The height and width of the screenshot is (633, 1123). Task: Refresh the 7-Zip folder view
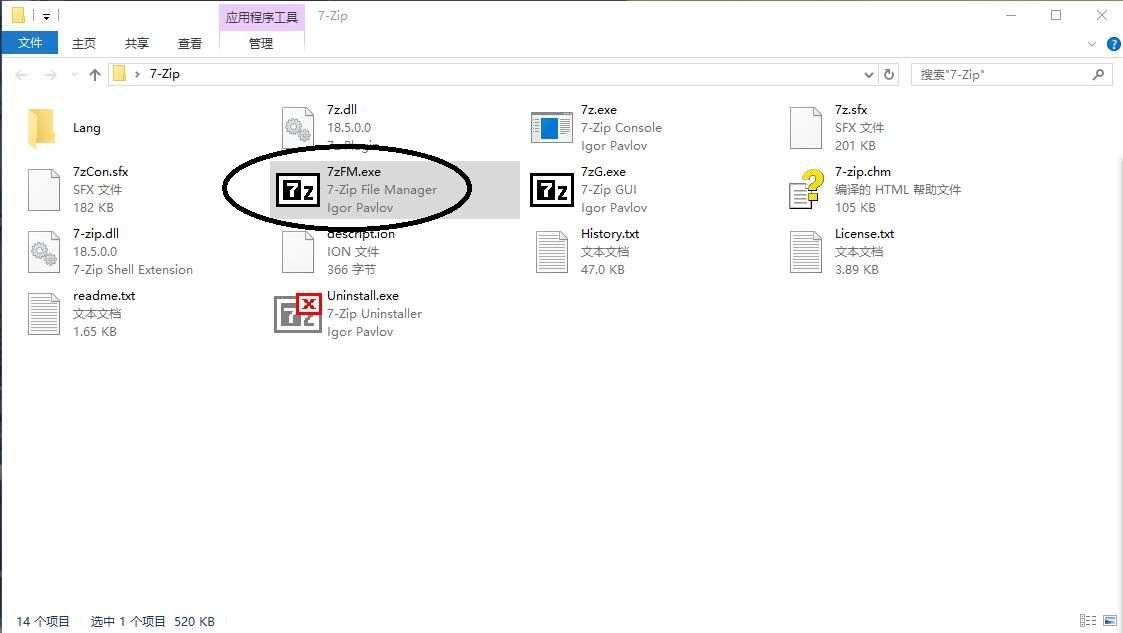tap(889, 74)
